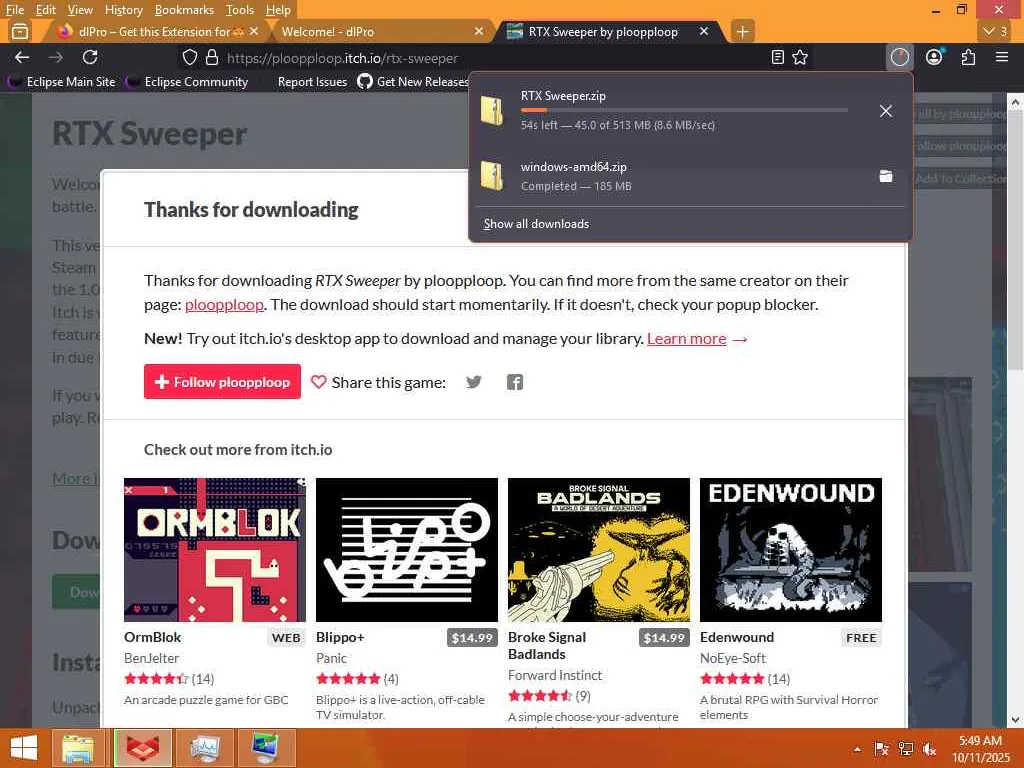Screen dimensions: 1024x768
Task: Click the Follow ploopploop button
Action: click(222, 381)
